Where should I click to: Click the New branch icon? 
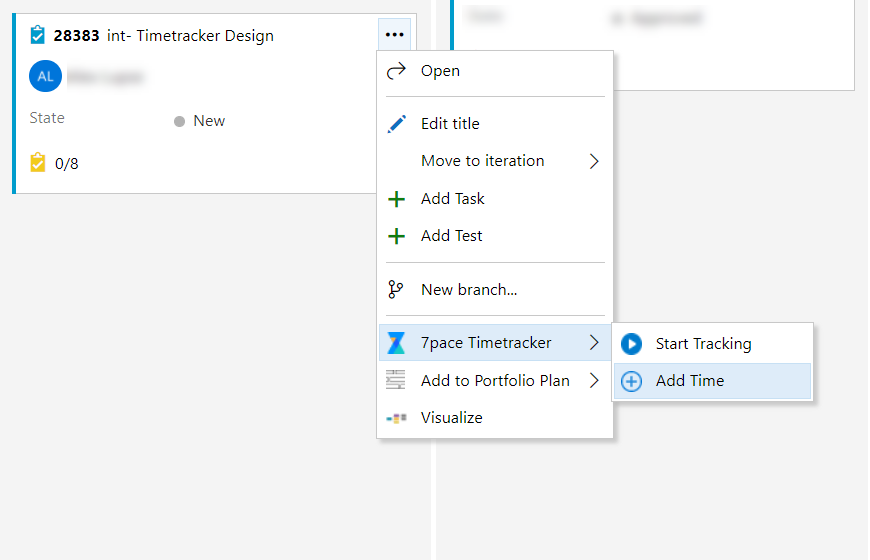tap(396, 290)
